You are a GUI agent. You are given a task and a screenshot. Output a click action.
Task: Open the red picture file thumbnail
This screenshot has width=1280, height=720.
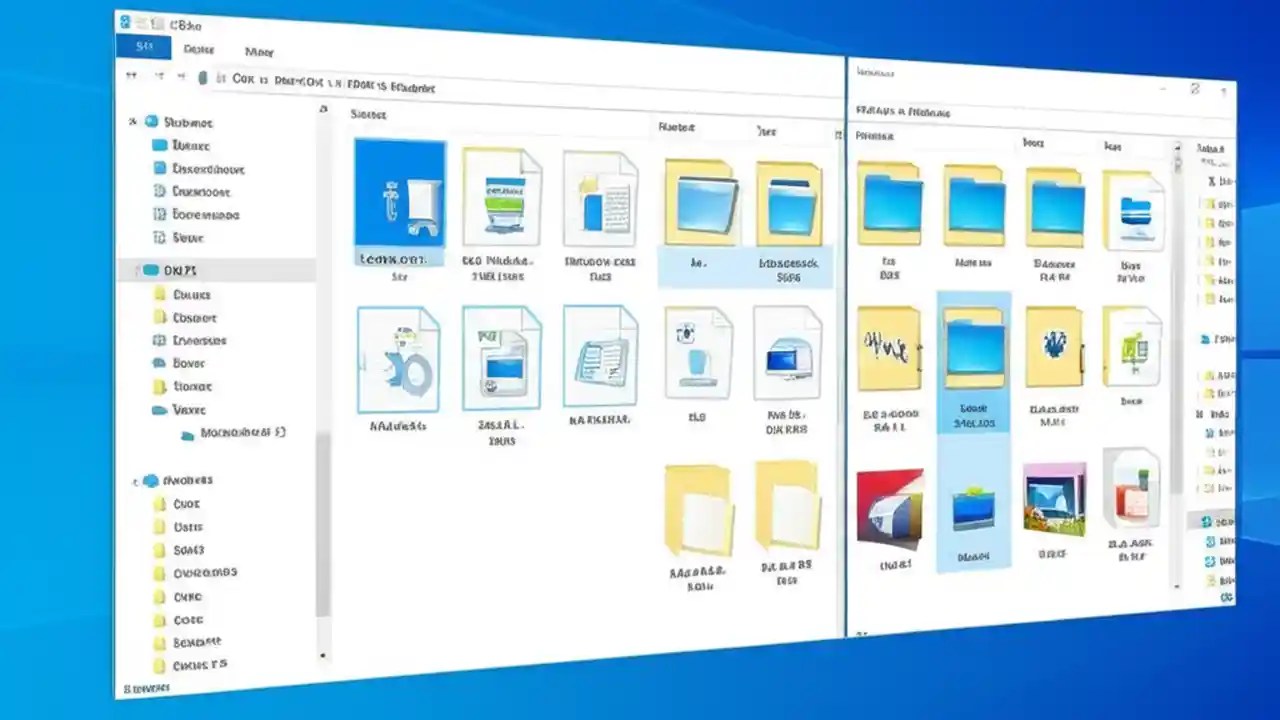pyautogui.click(x=890, y=505)
